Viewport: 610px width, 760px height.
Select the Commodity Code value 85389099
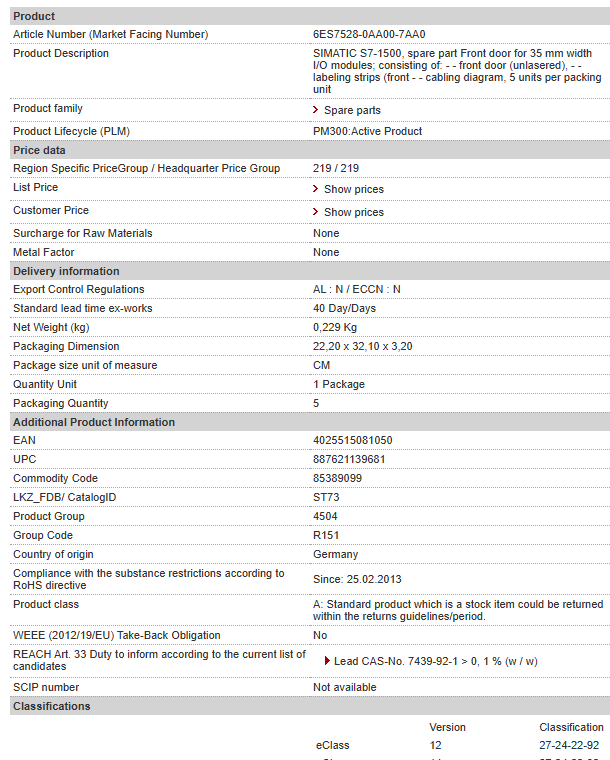(337, 478)
